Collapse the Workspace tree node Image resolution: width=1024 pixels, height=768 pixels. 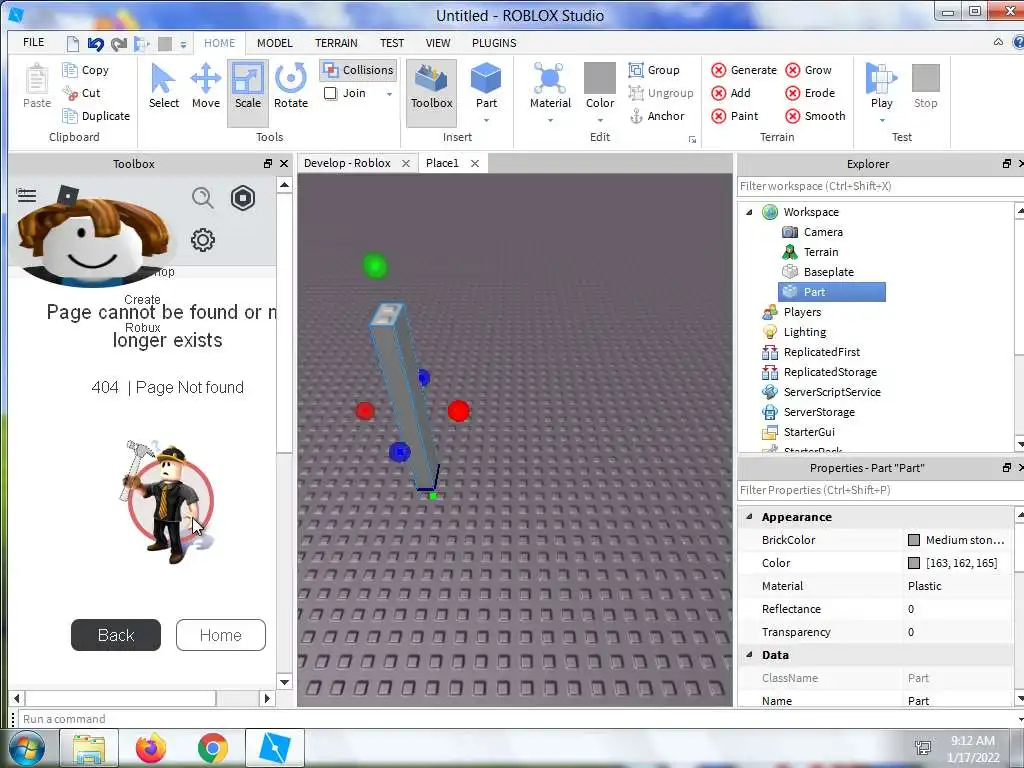pyautogui.click(x=749, y=212)
